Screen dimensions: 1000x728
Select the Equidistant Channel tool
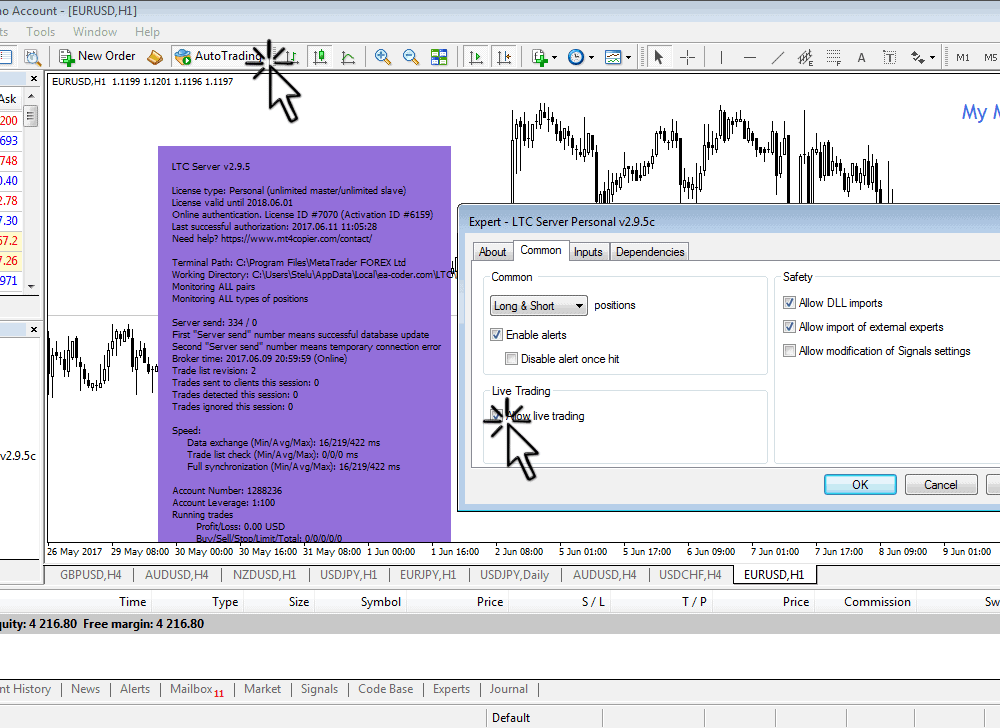pyautogui.click(x=805, y=57)
